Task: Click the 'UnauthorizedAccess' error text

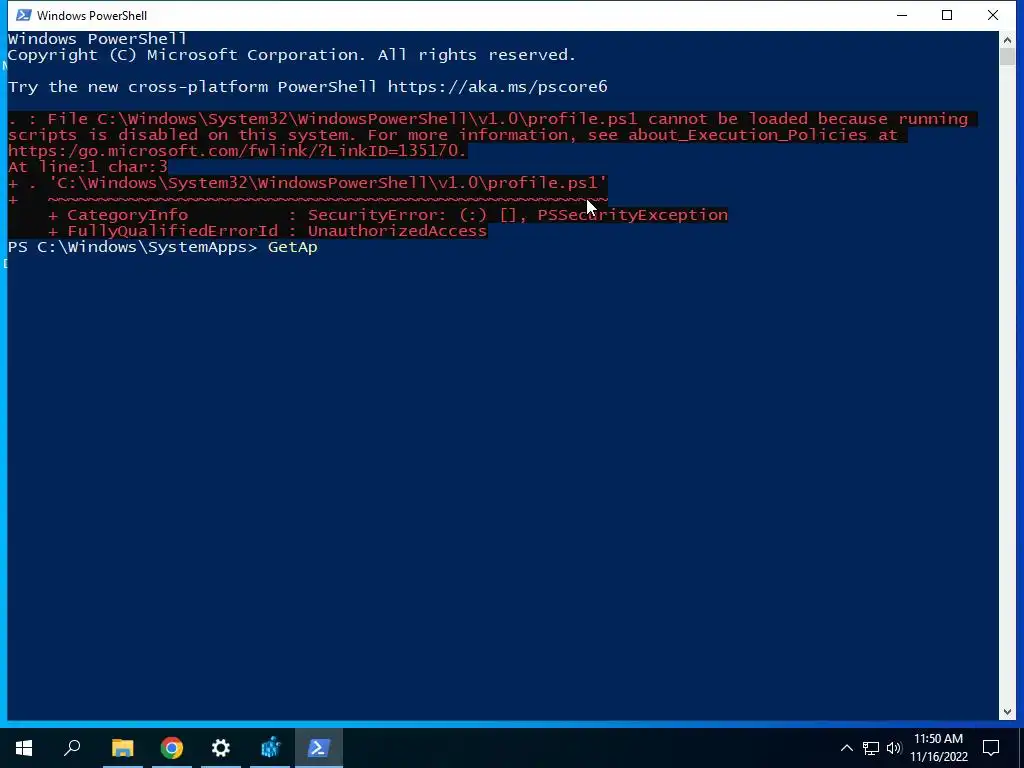Action: coord(398,231)
